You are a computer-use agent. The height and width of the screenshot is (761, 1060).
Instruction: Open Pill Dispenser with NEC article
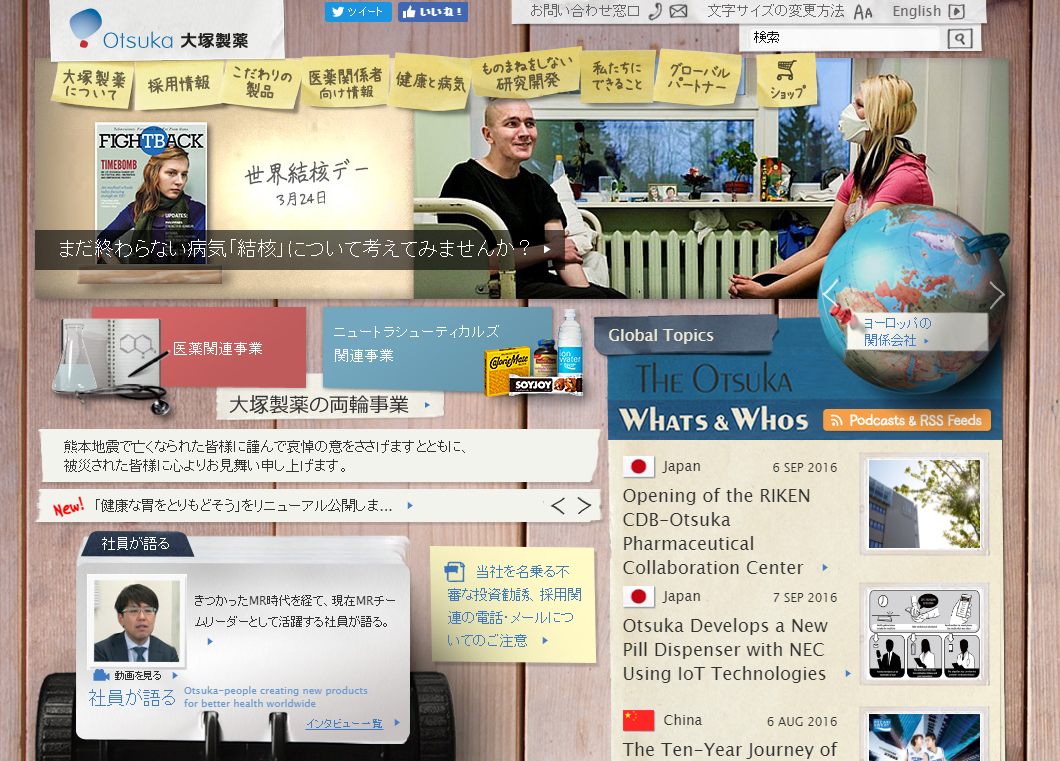tap(725, 649)
